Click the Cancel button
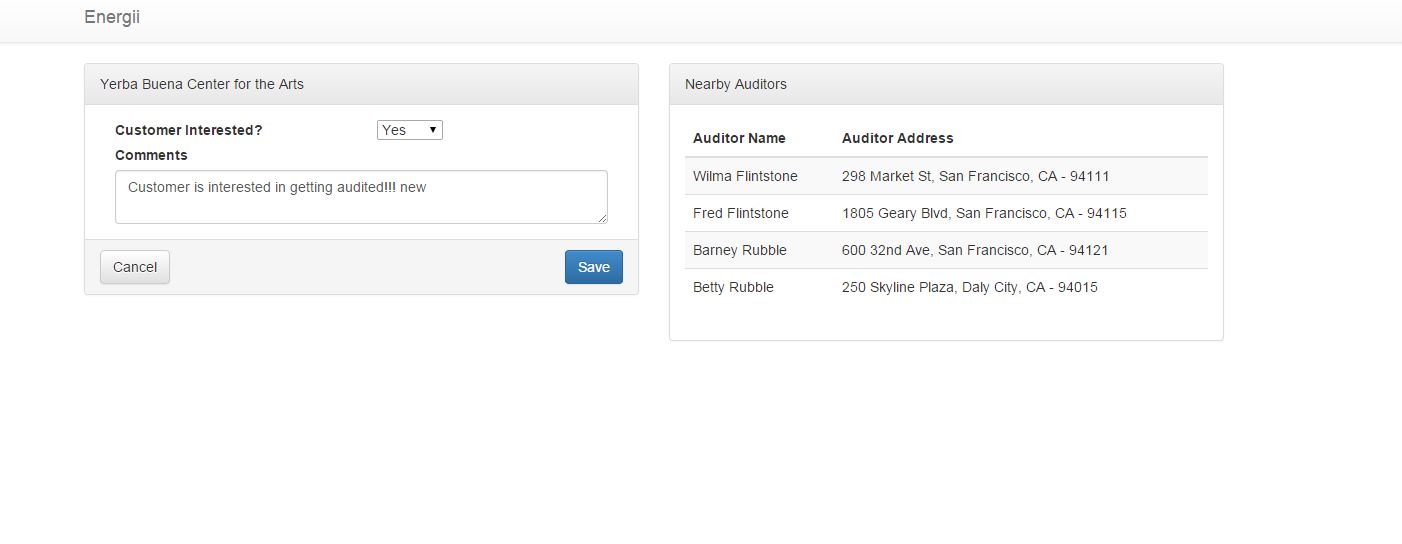This screenshot has height=544, width=1402. tap(135, 267)
